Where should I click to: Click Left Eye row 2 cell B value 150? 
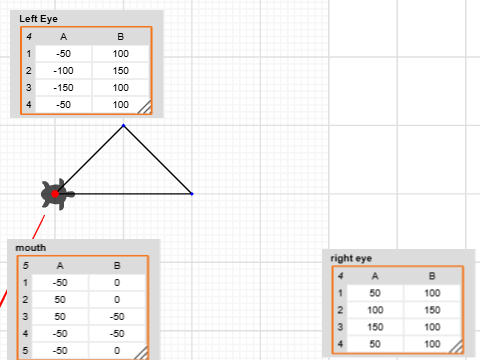click(x=121, y=71)
